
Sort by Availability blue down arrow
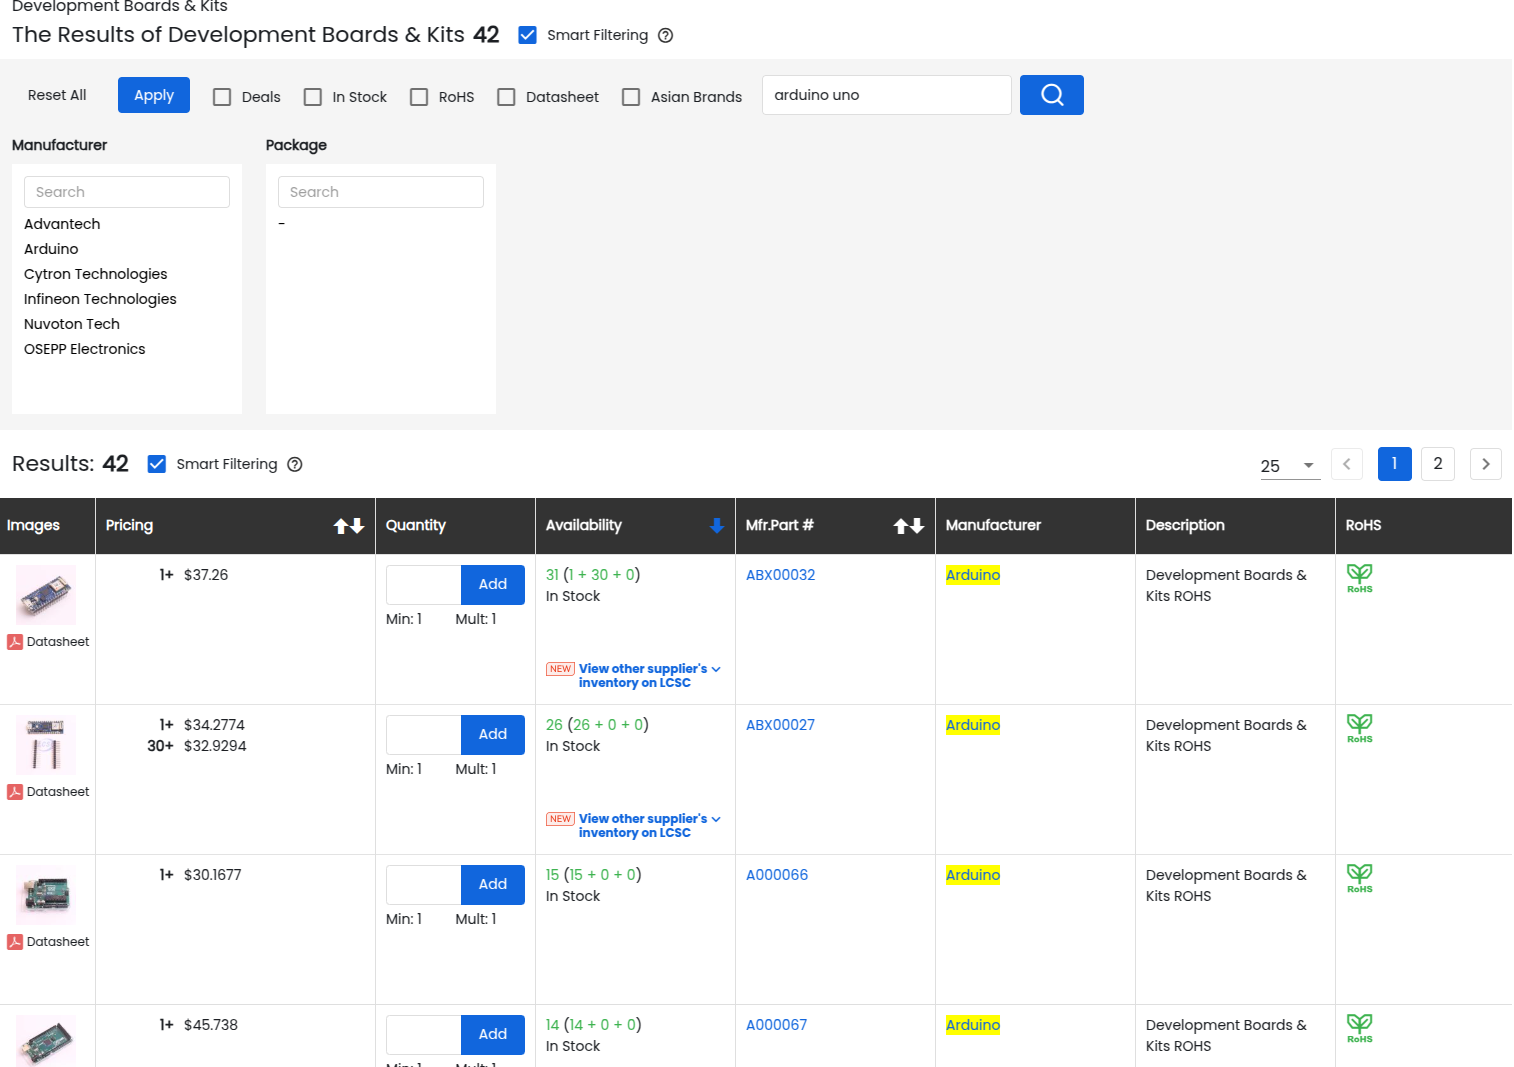click(716, 526)
